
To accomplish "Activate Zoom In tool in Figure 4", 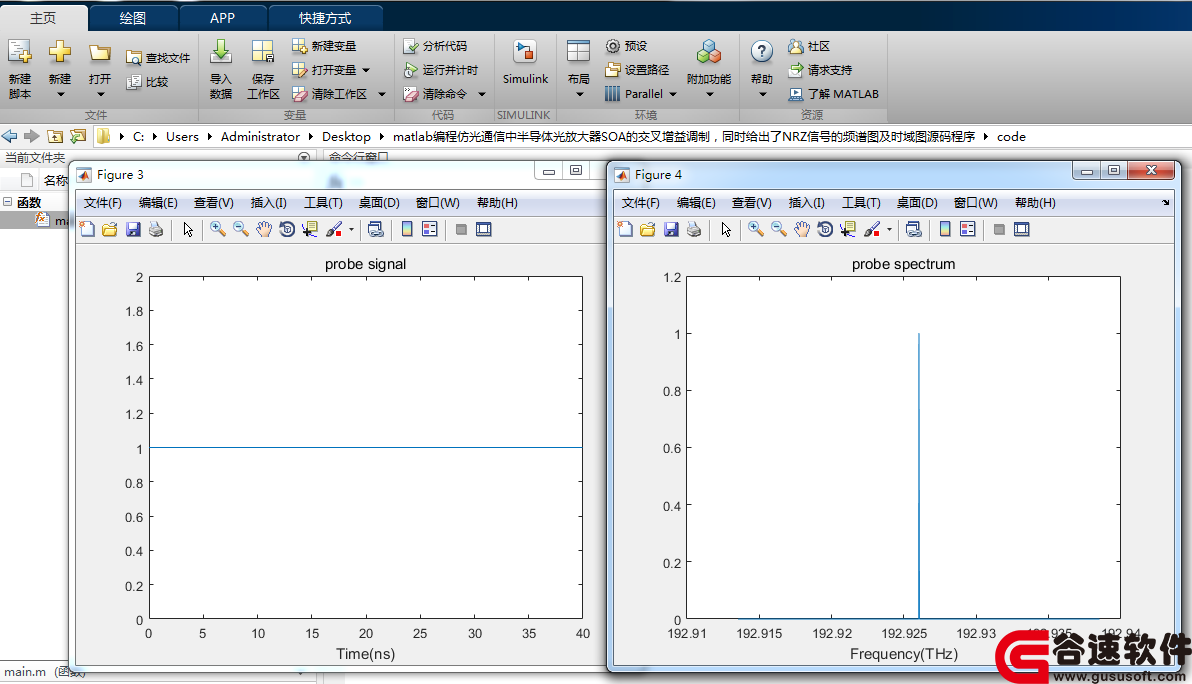I will click(x=755, y=230).
